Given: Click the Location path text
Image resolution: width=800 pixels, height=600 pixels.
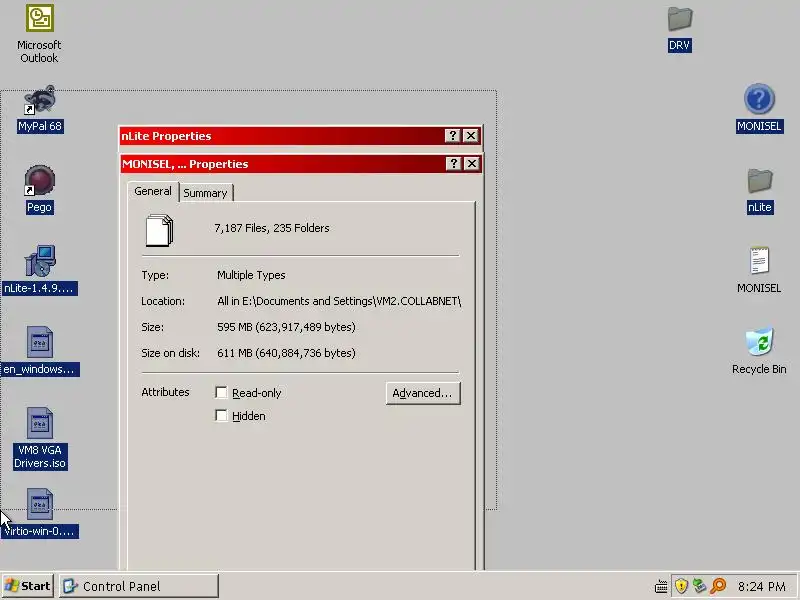Looking at the screenshot, I should click(x=339, y=301).
